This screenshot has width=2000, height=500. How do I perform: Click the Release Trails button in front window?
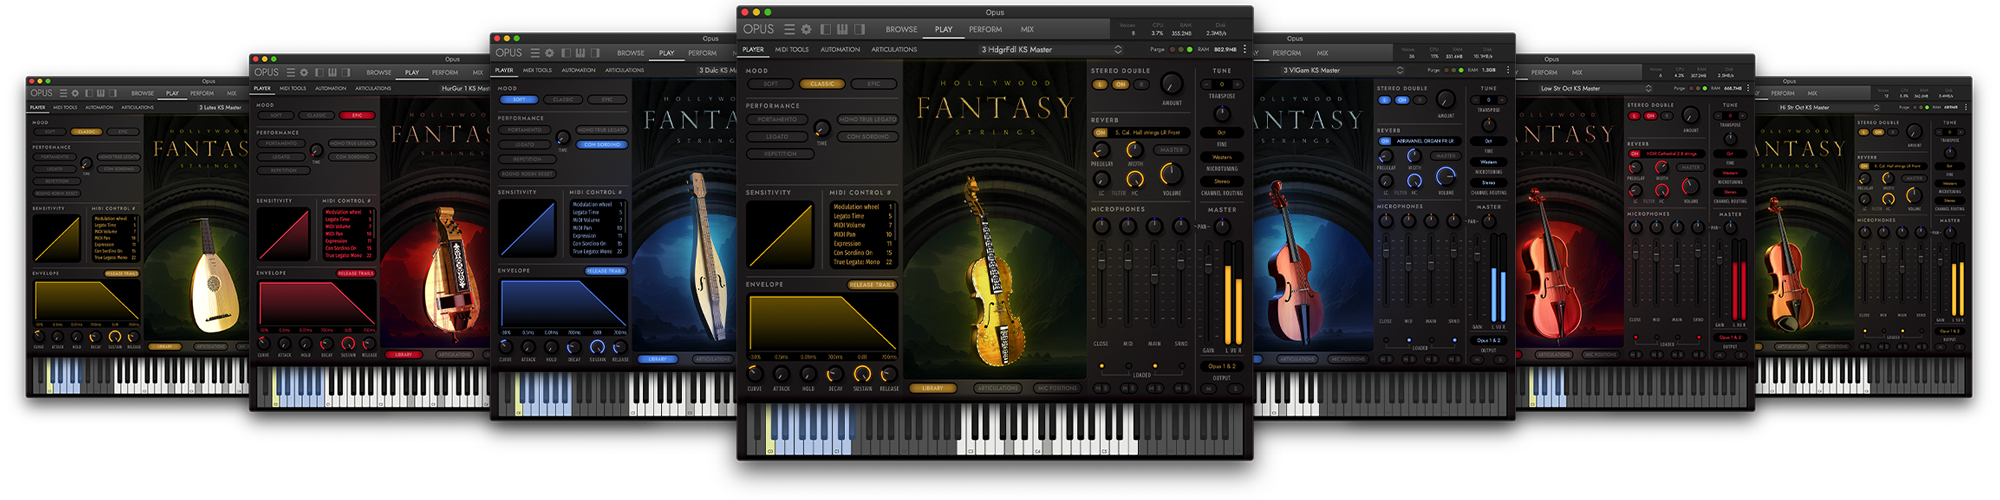(872, 285)
